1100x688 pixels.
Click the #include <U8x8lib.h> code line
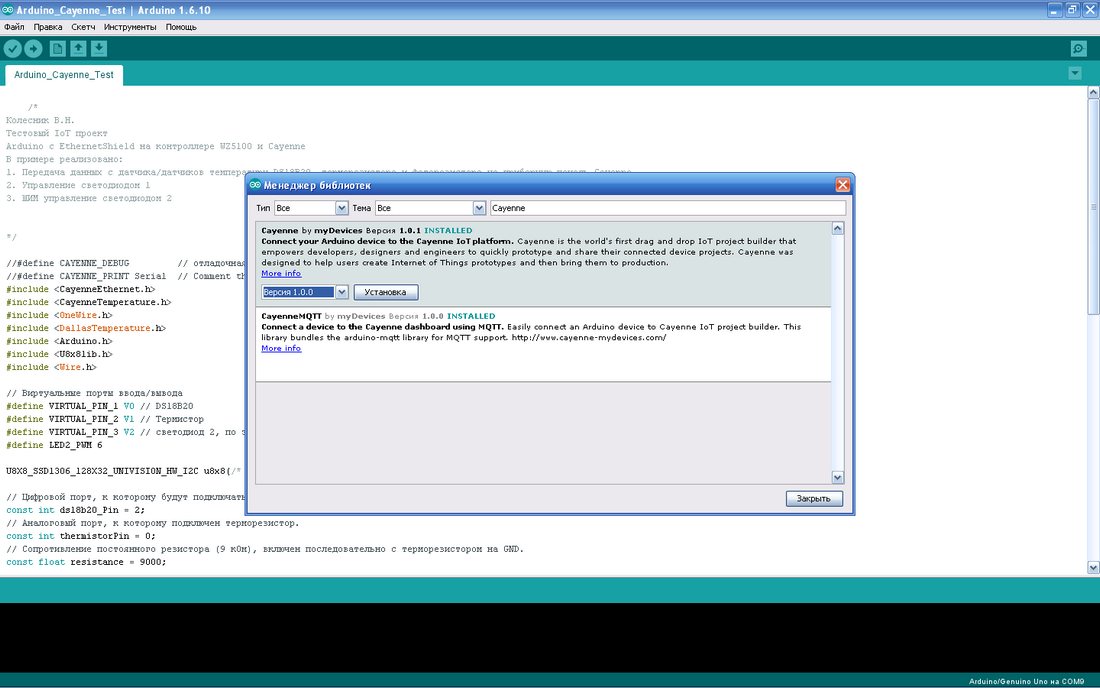59,354
